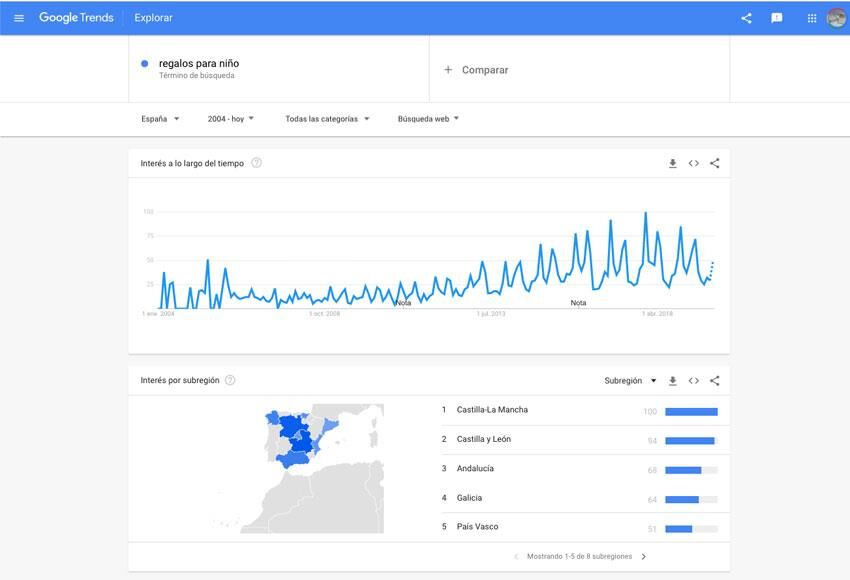Open embed code for subregion card
The height and width of the screenshot is (580, 850).
(x=693, y=381)
